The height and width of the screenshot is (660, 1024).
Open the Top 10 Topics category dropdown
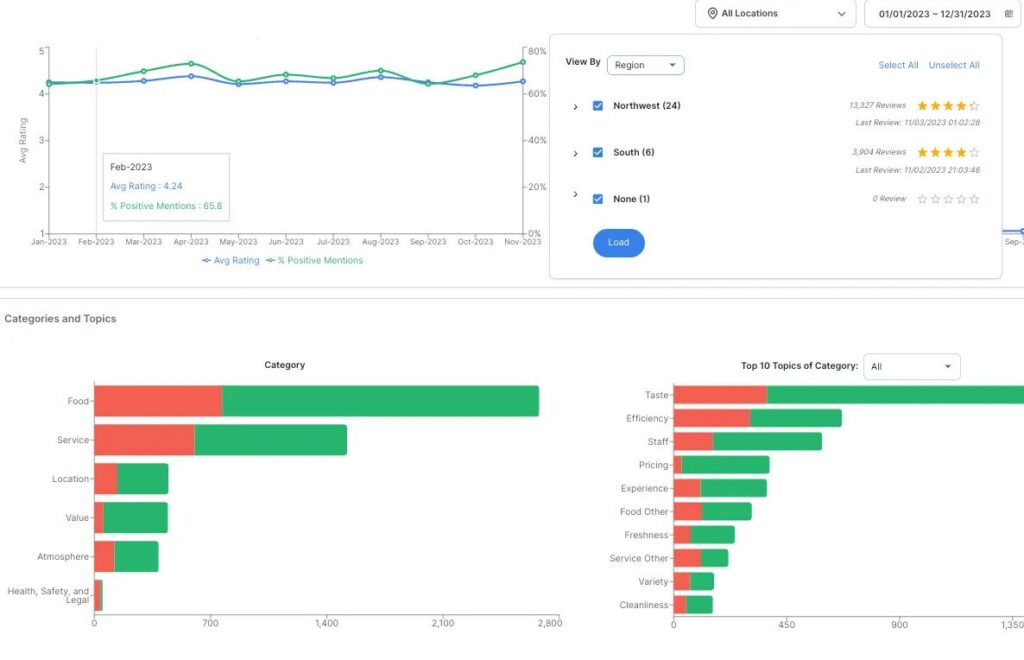[x=912, y=367]
